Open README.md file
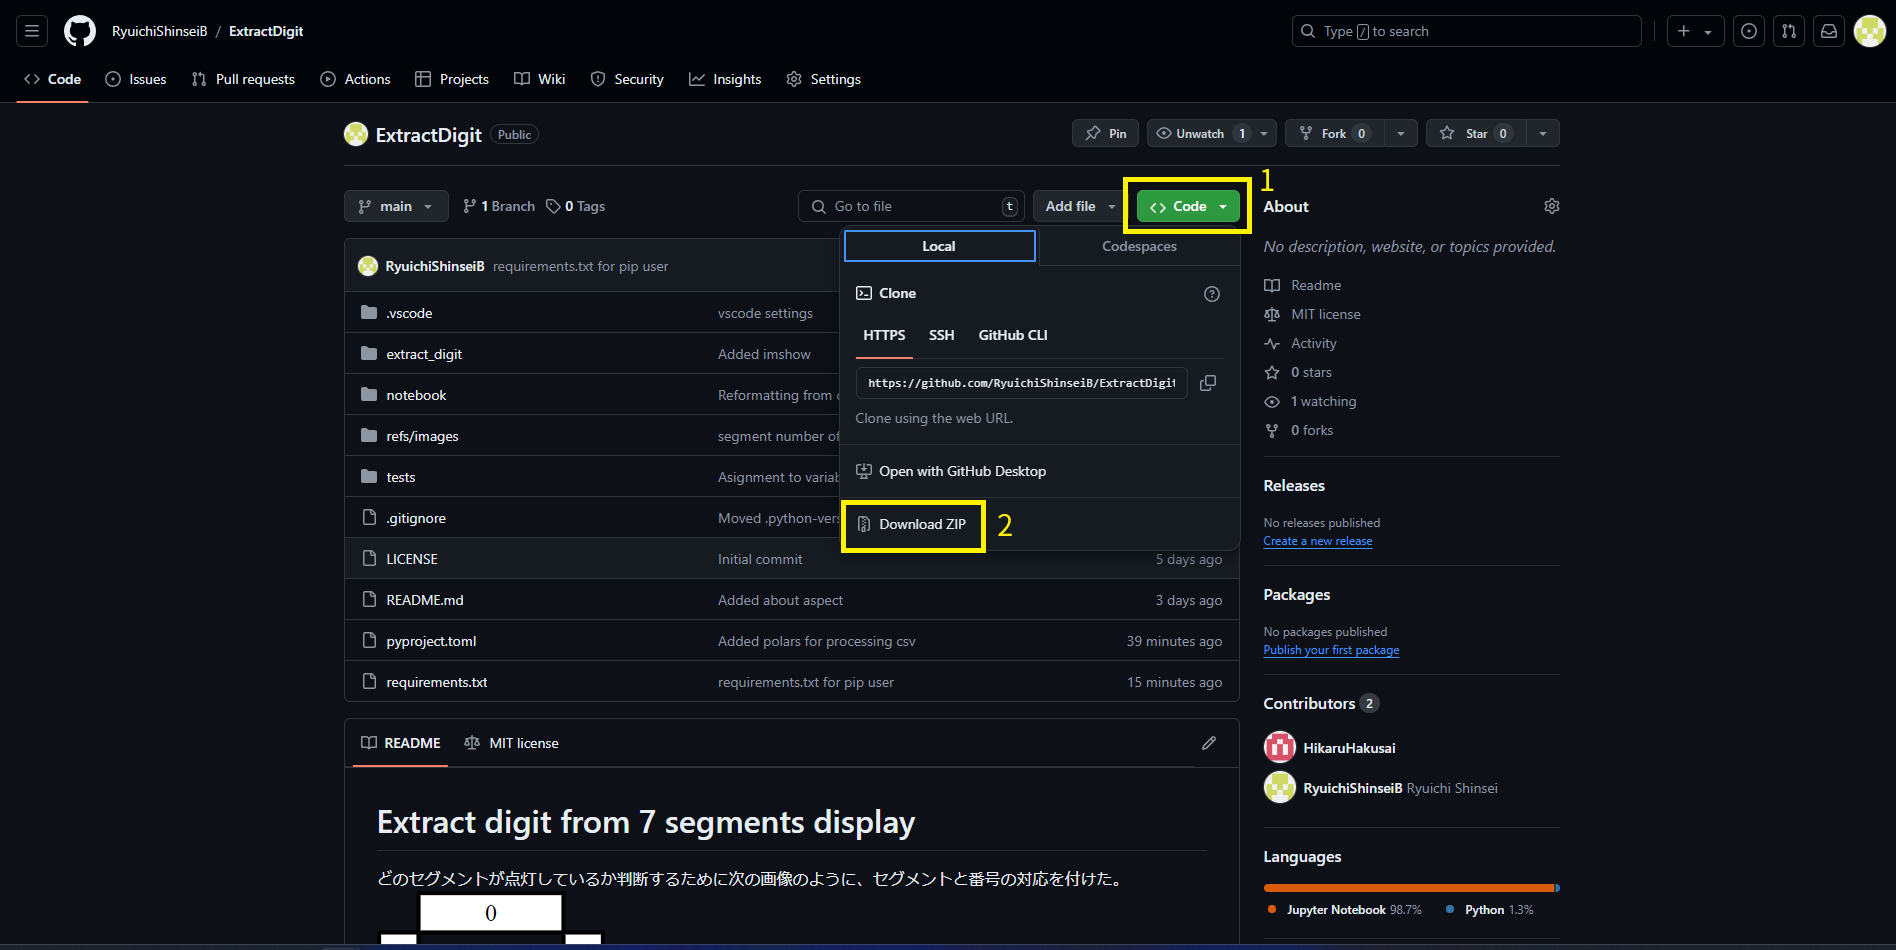Image resolution: width=1896 pixels, height=950 pixels. coord(425,600)
